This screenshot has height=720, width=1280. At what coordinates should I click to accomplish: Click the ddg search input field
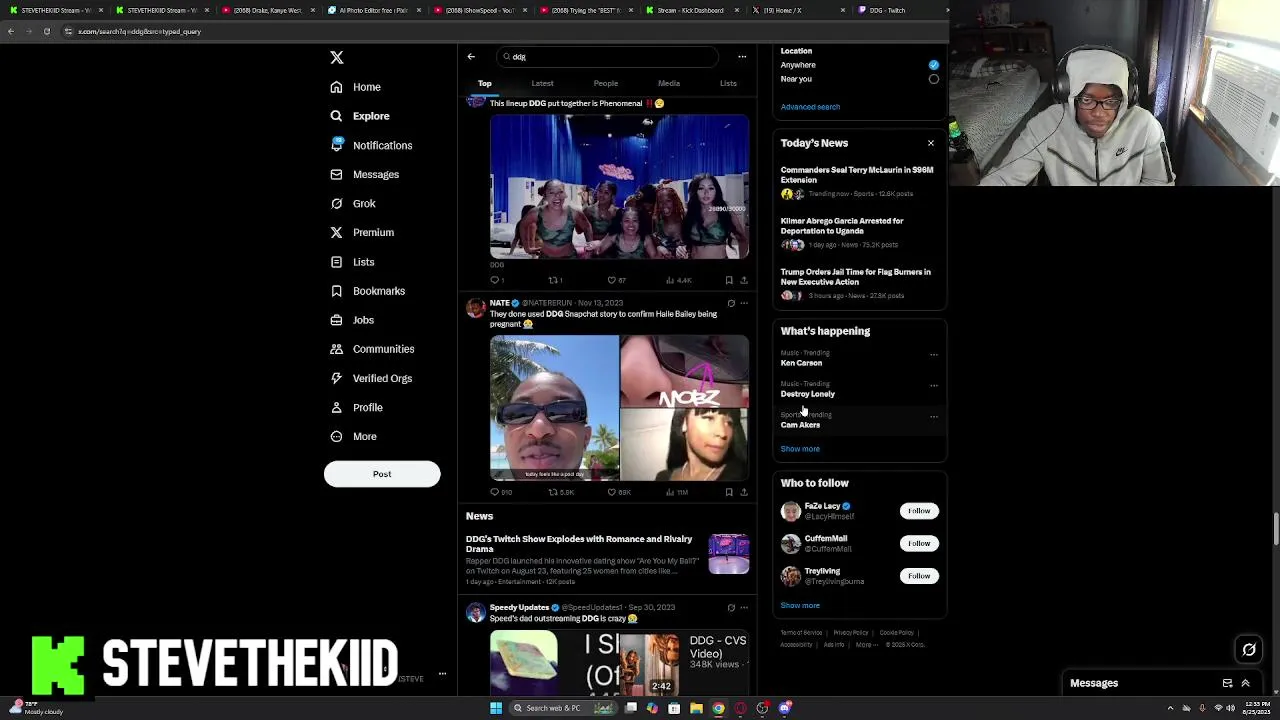tap(607, 57)
